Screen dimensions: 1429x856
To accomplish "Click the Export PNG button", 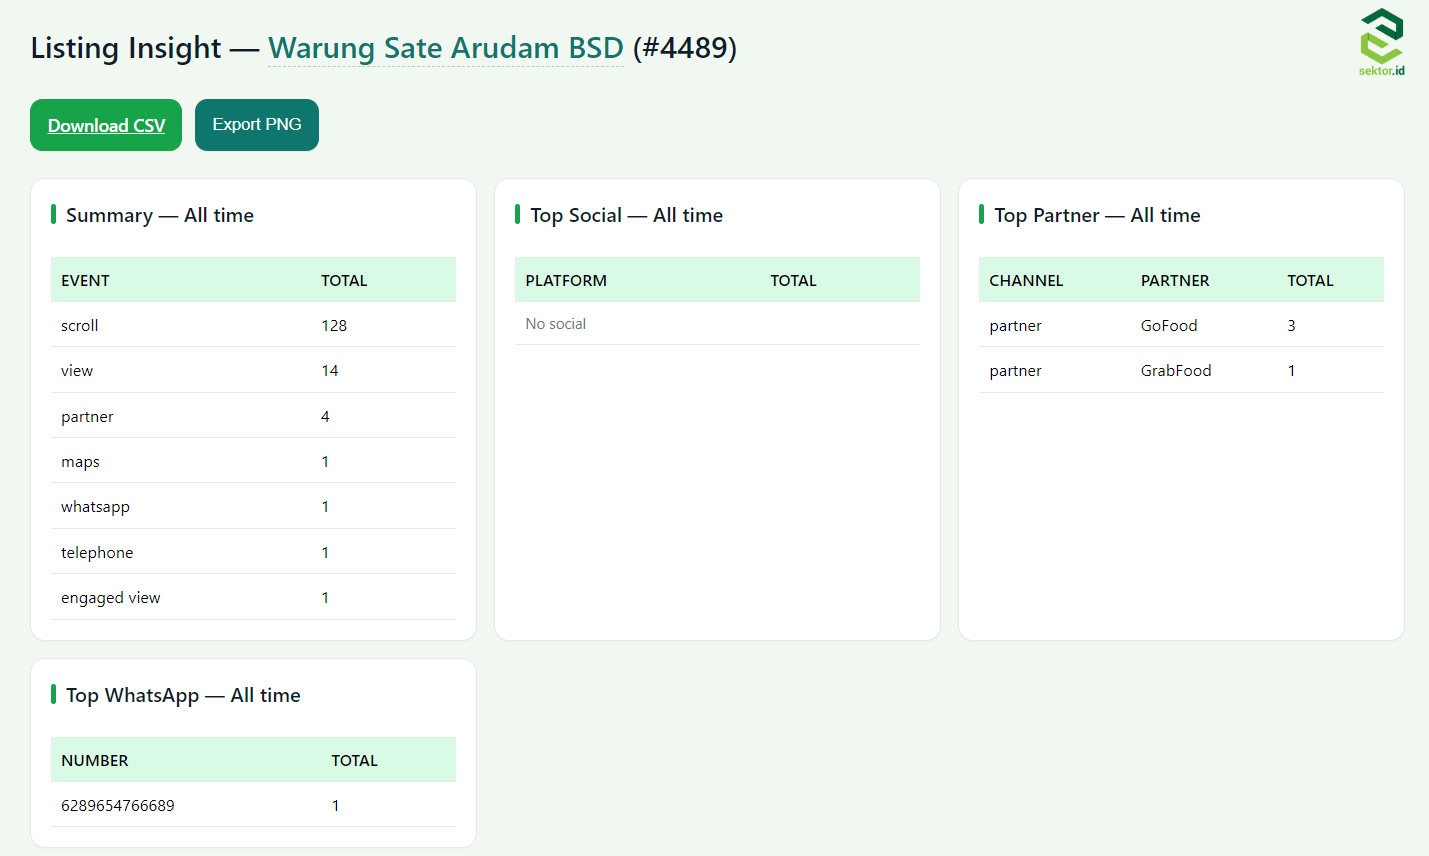I will pyautogui.click(x=256, y=124).
